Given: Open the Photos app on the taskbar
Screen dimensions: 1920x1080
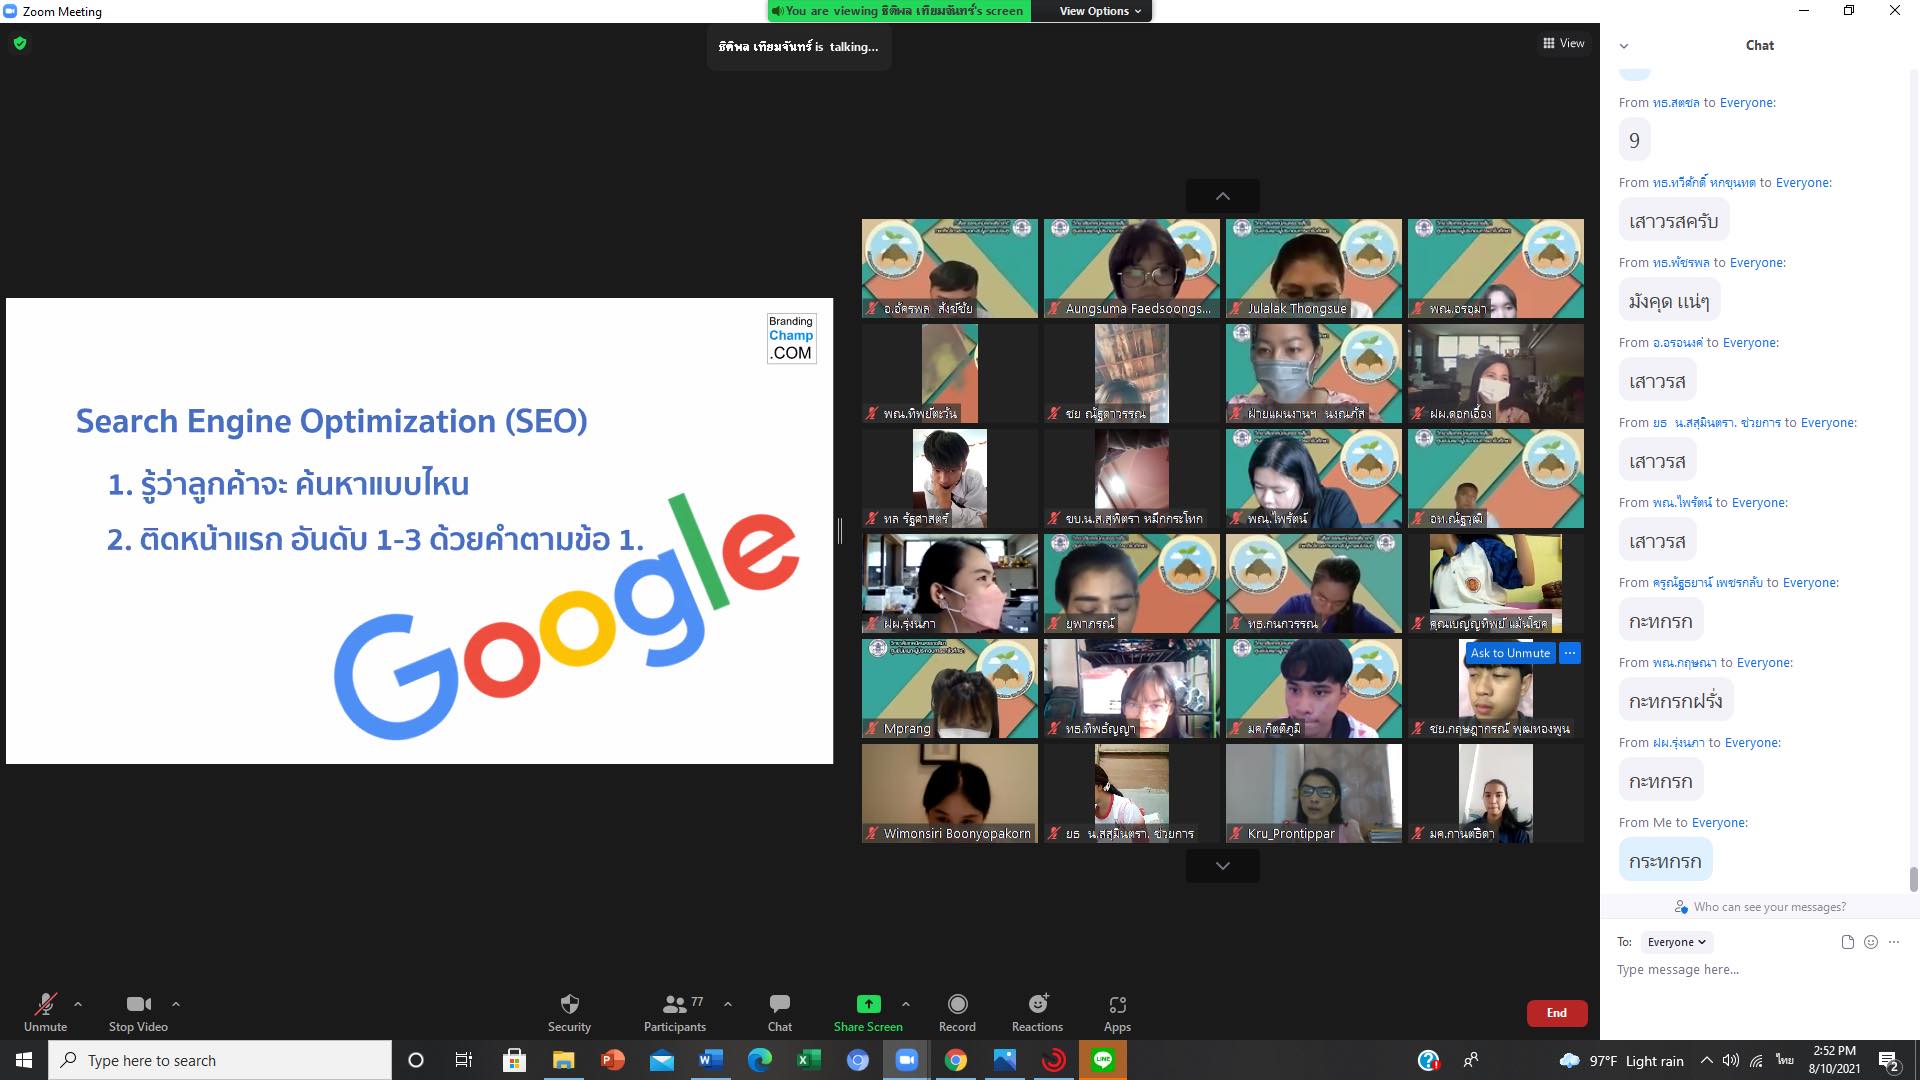Looking at the screenshot, I should coord(1004,1060).
